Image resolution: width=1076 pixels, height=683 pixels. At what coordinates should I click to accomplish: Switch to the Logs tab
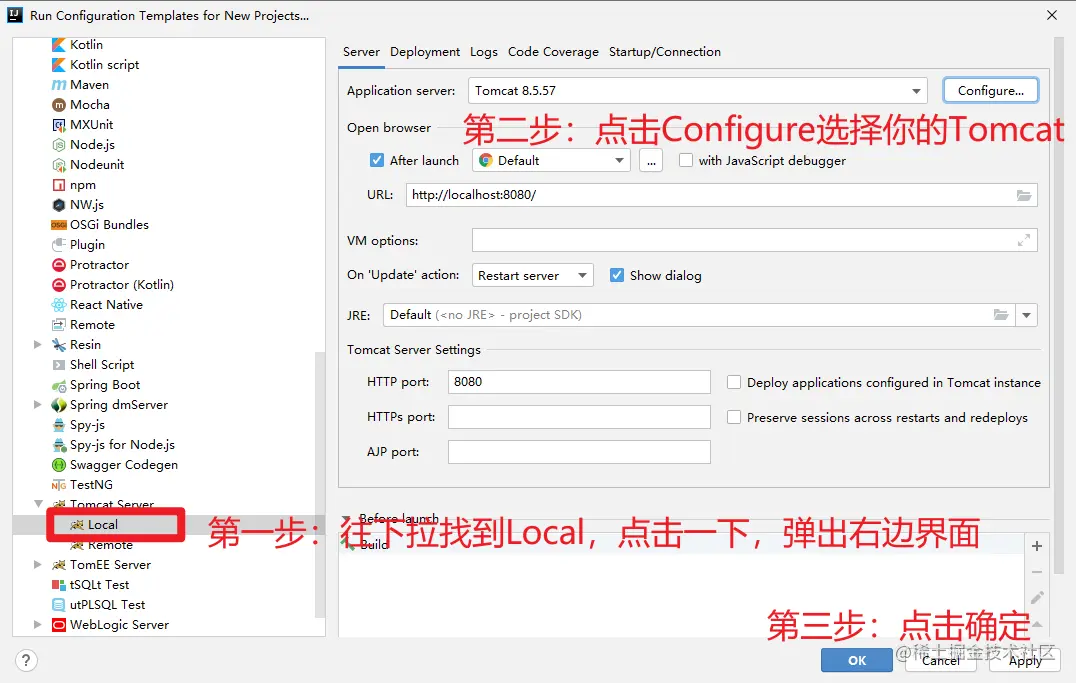(484, 51)
